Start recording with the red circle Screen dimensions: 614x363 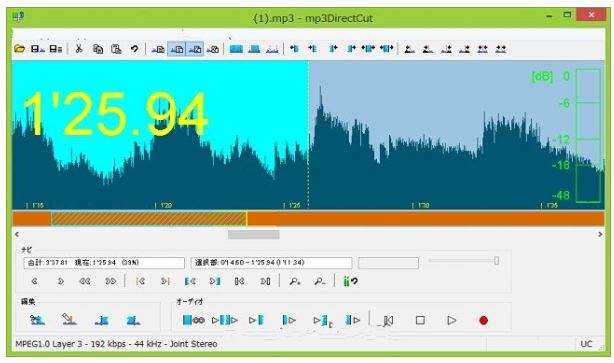coord(483,320)
